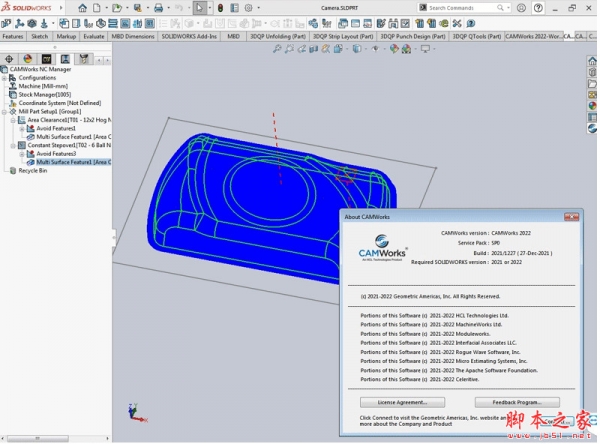Open the 3DQP Punch Design (Part) tab
This screenshot has width=600, height=444.
coord(413,36)
